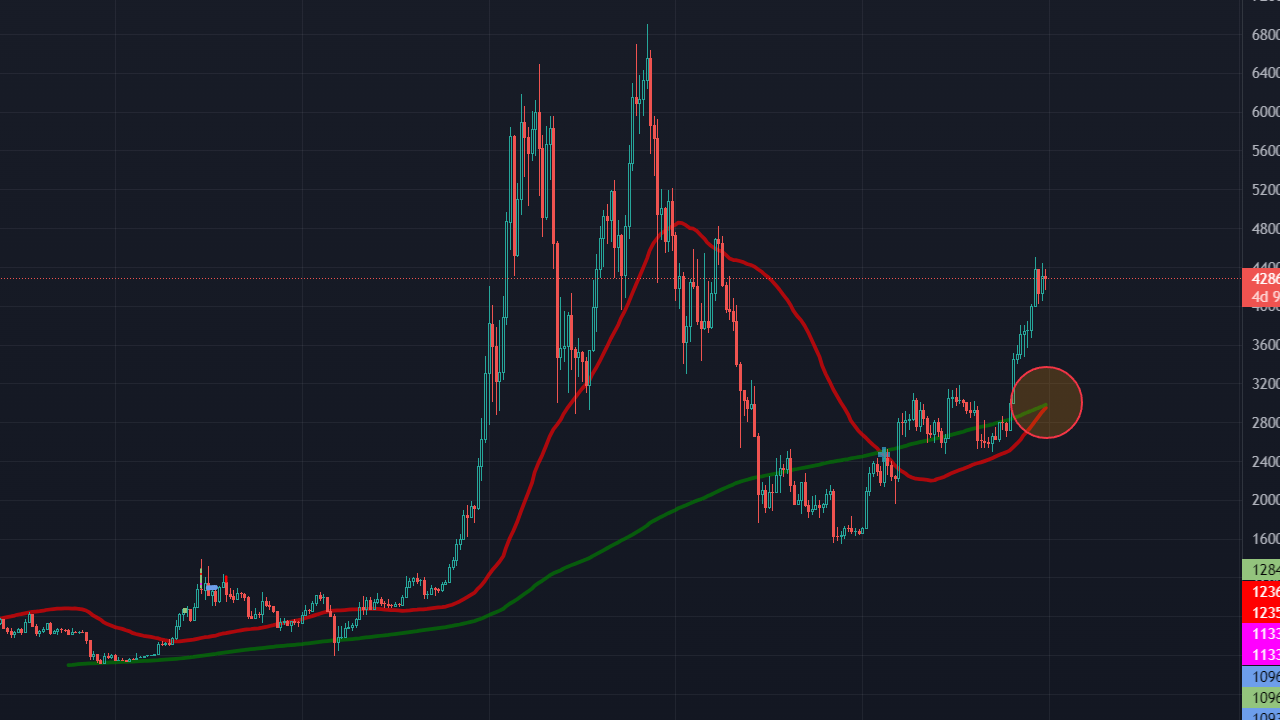Click the green 1096 indicator value label

click(1261, 697)
